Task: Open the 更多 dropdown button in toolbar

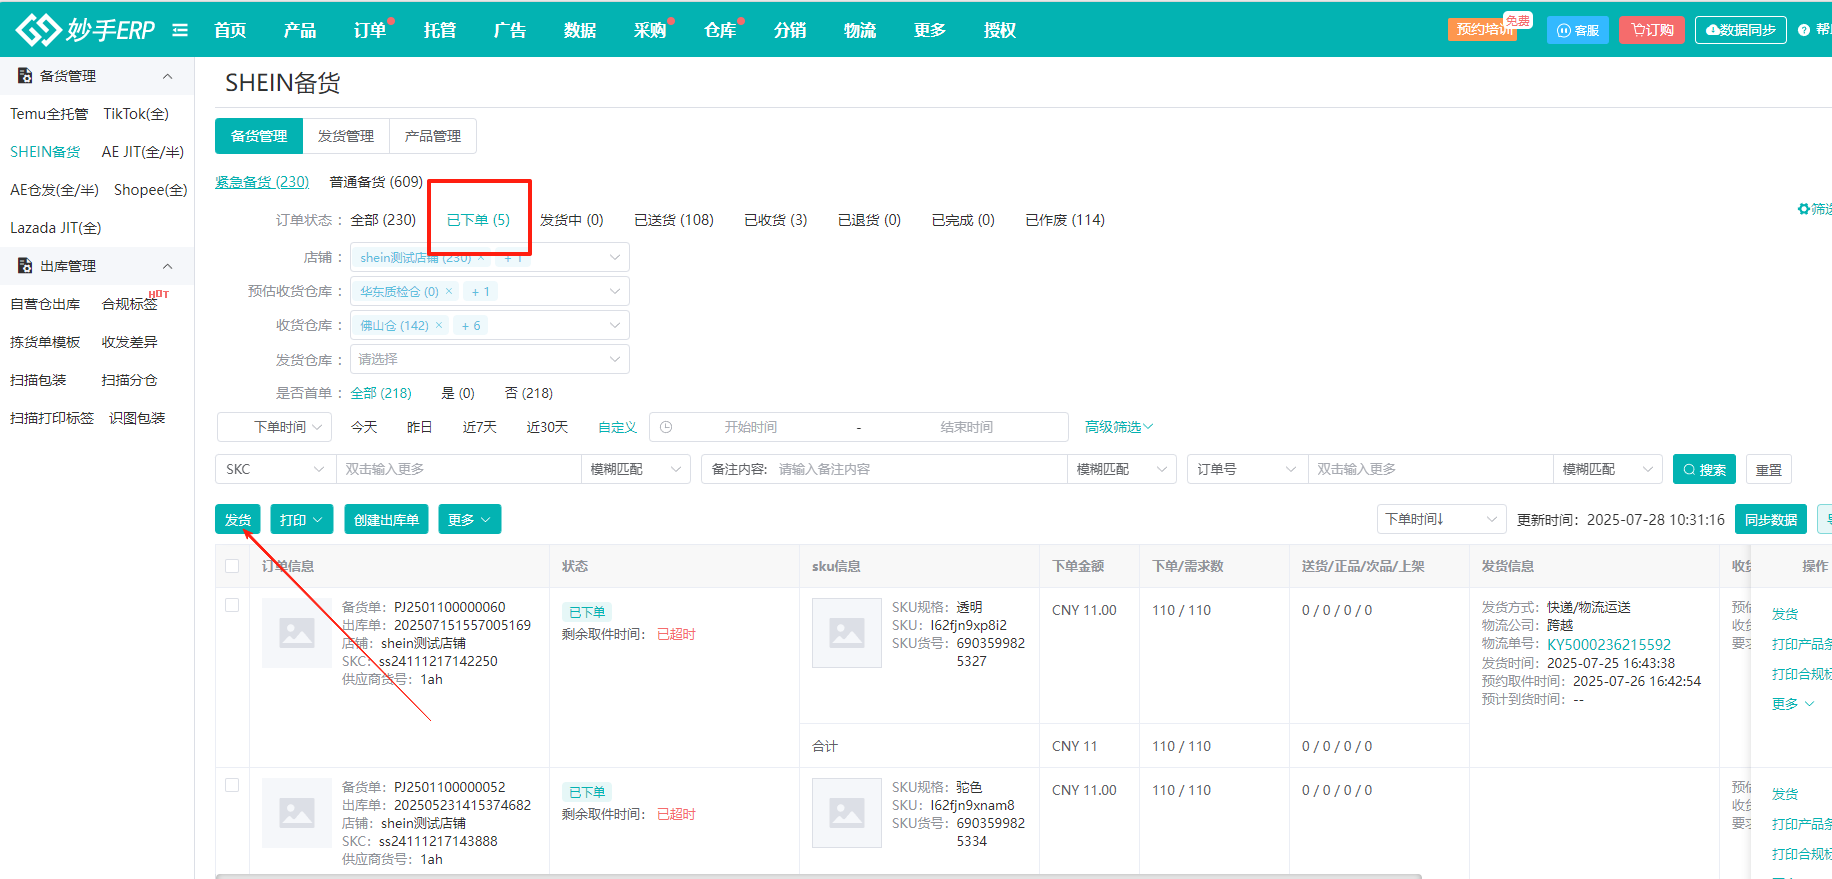Action: pos(469,519)
